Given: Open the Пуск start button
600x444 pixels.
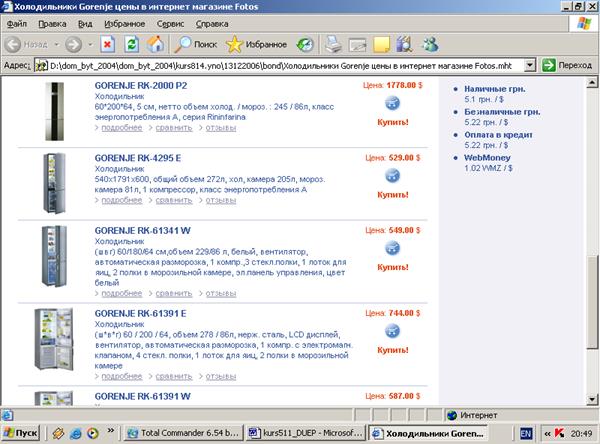Looking at the screenshot, I should pos(20,432).
